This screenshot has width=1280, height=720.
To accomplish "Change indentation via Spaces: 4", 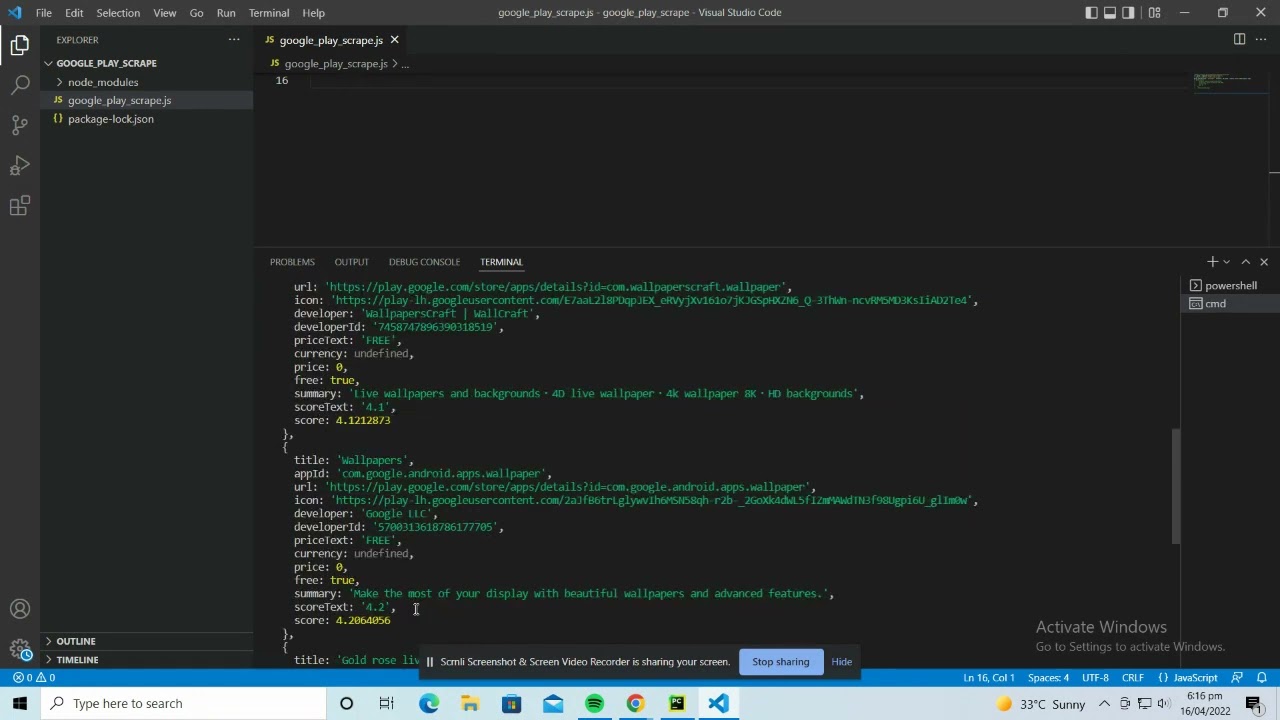I will pyautogui.click(x=1048, y=678).
